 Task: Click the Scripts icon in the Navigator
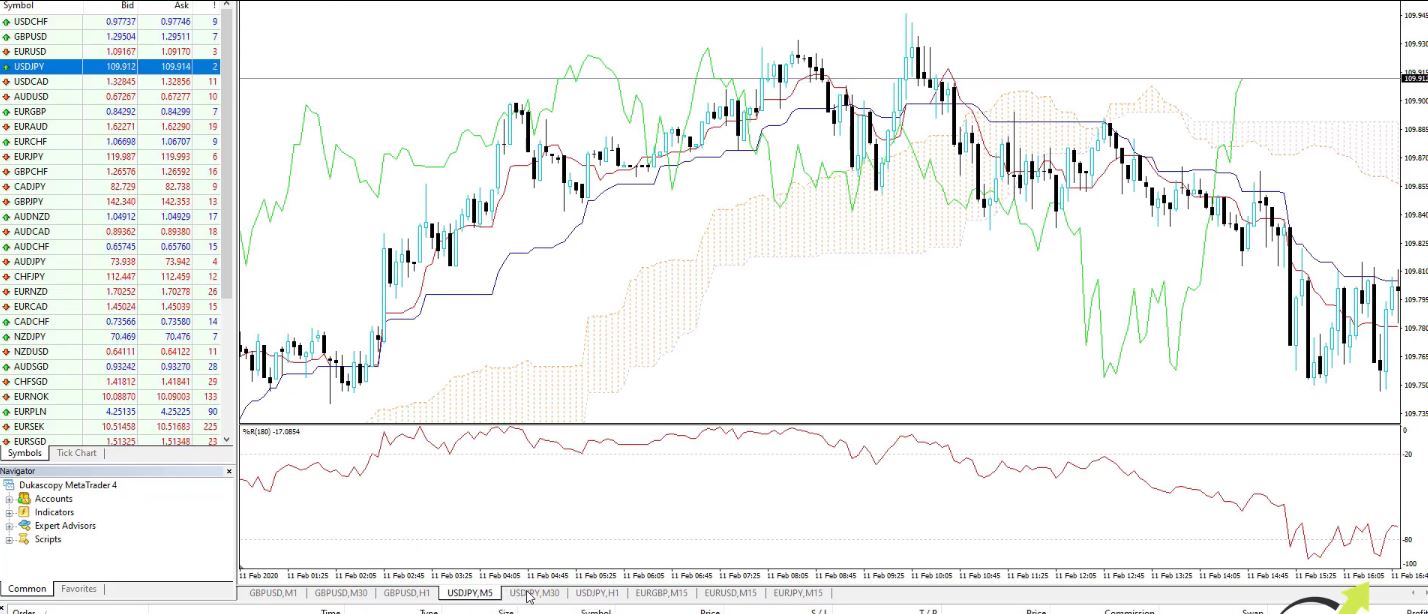pos(26,539)
